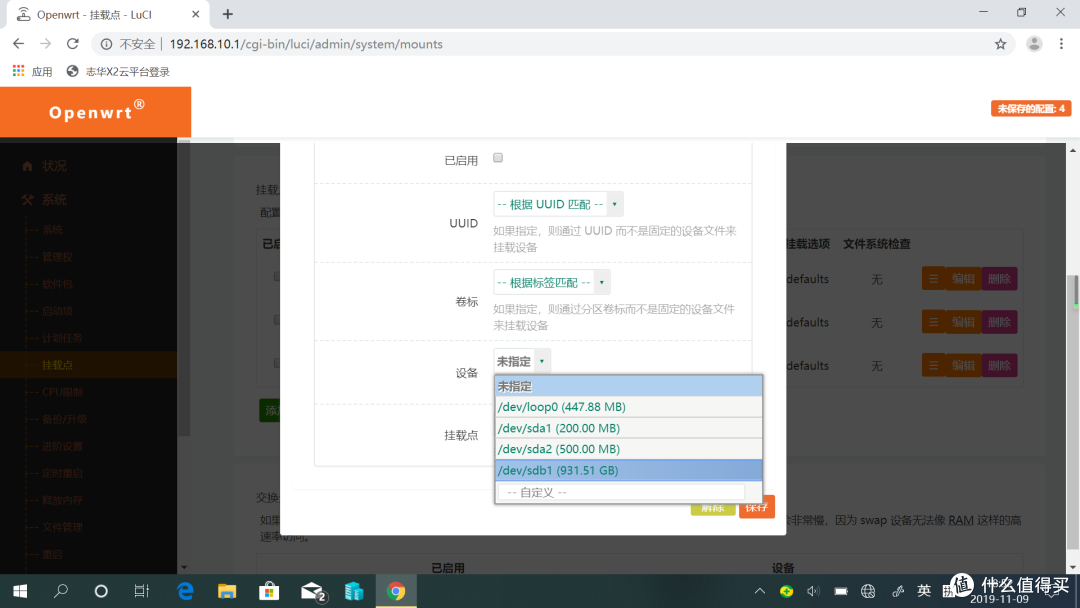
Task: Open Task View on taskbar
Action: [142, 591]
